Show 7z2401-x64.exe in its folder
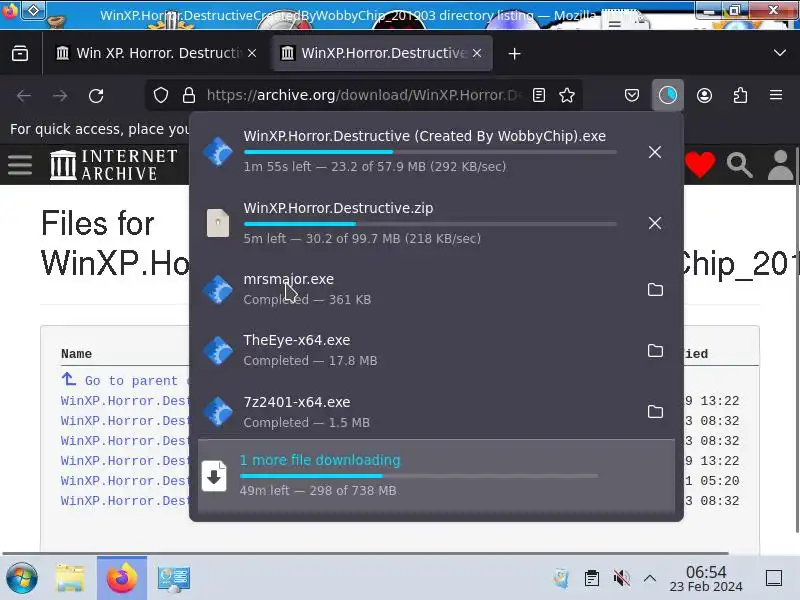 [x=655, y=412]
